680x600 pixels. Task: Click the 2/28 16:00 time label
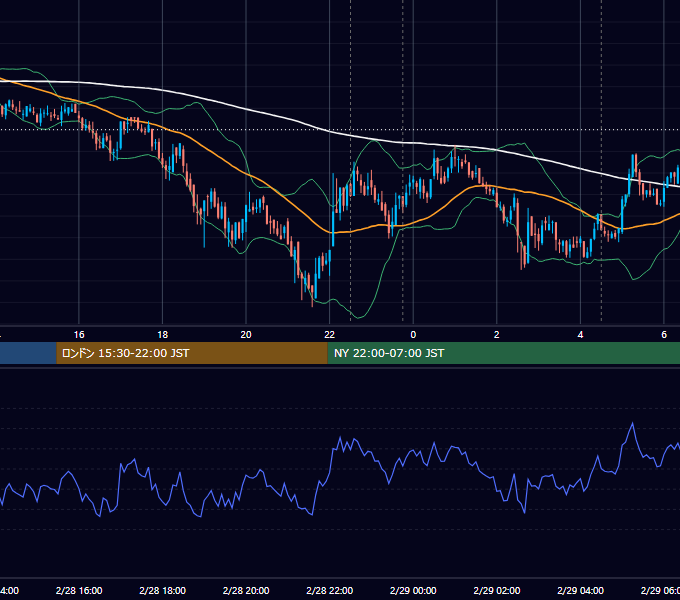pyautogui.click(x=79, y=590)
